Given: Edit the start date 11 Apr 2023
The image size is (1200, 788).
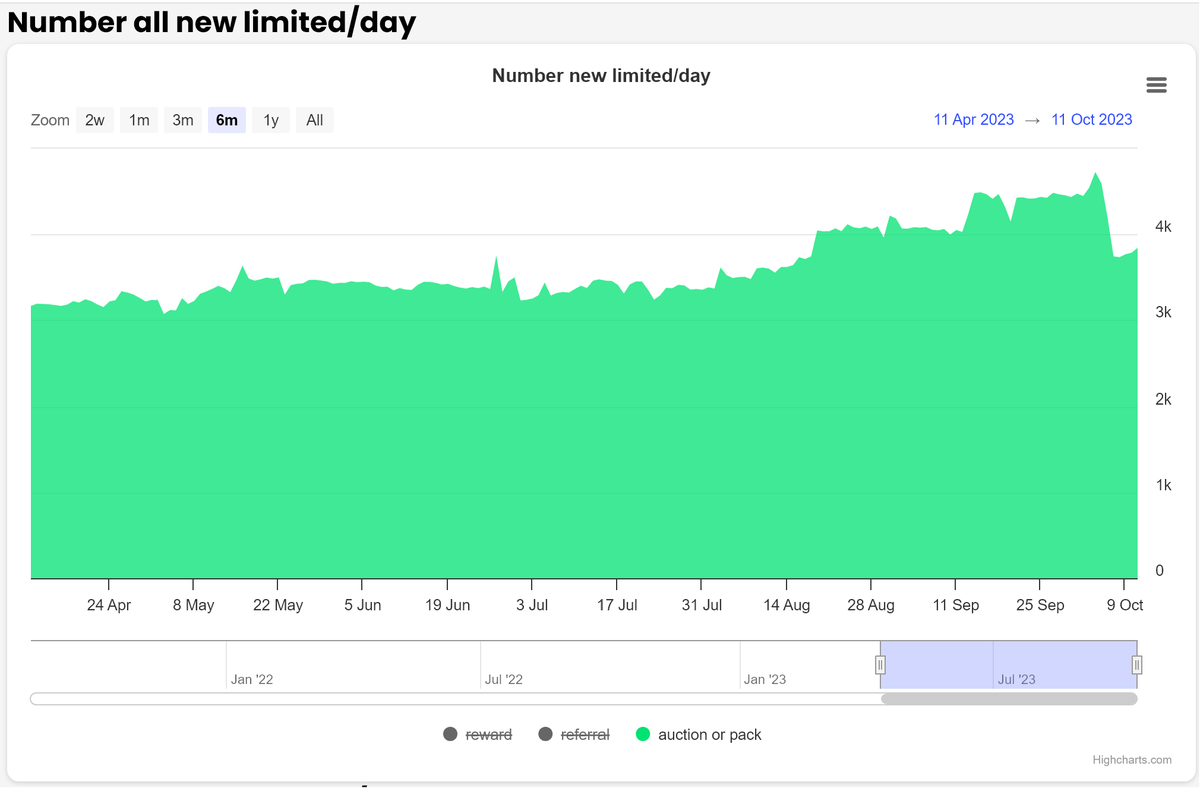Looking at the screenshot, I should (974, 120).
